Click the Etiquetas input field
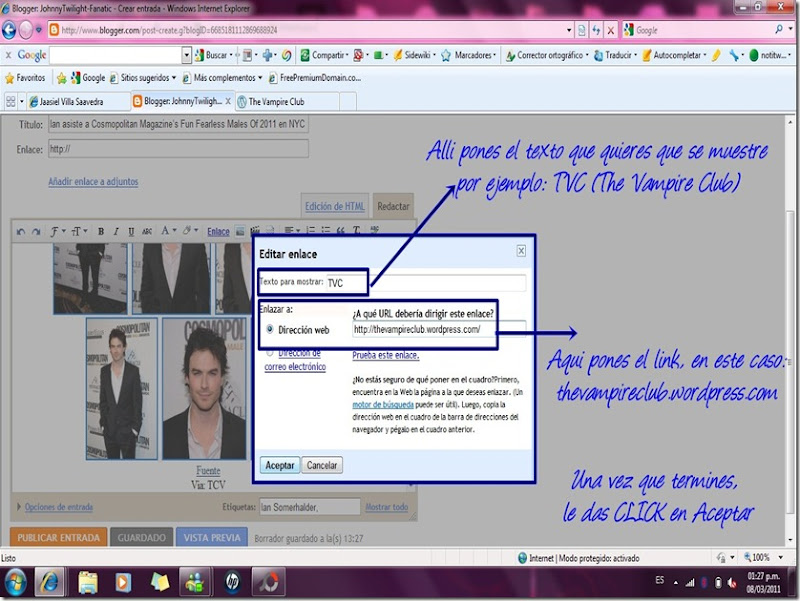 309,507
